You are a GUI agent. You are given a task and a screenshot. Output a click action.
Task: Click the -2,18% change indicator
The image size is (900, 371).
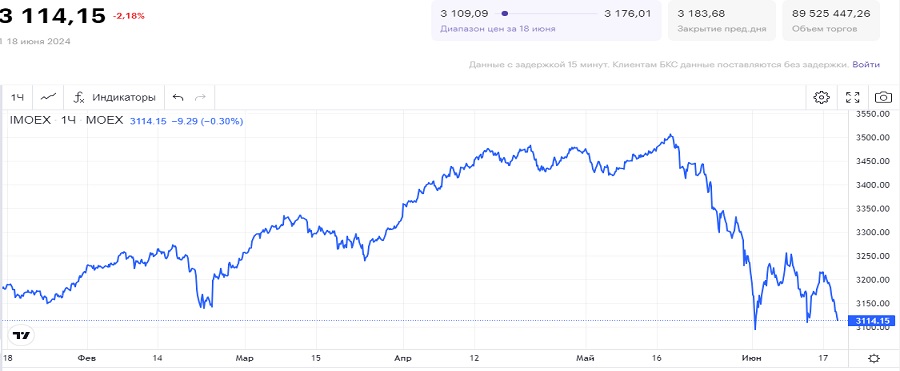(129, 16)
